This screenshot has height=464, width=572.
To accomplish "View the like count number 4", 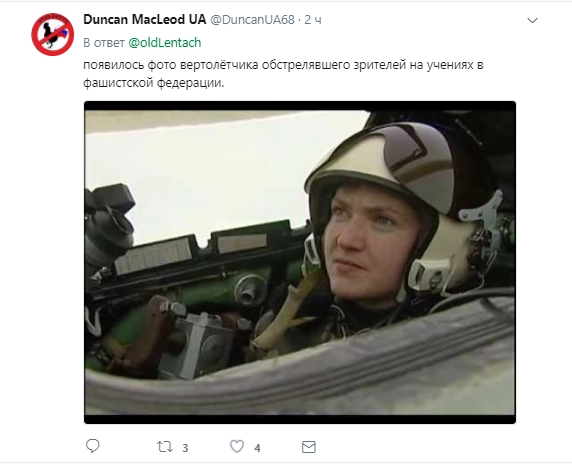I will pos(257,448).
